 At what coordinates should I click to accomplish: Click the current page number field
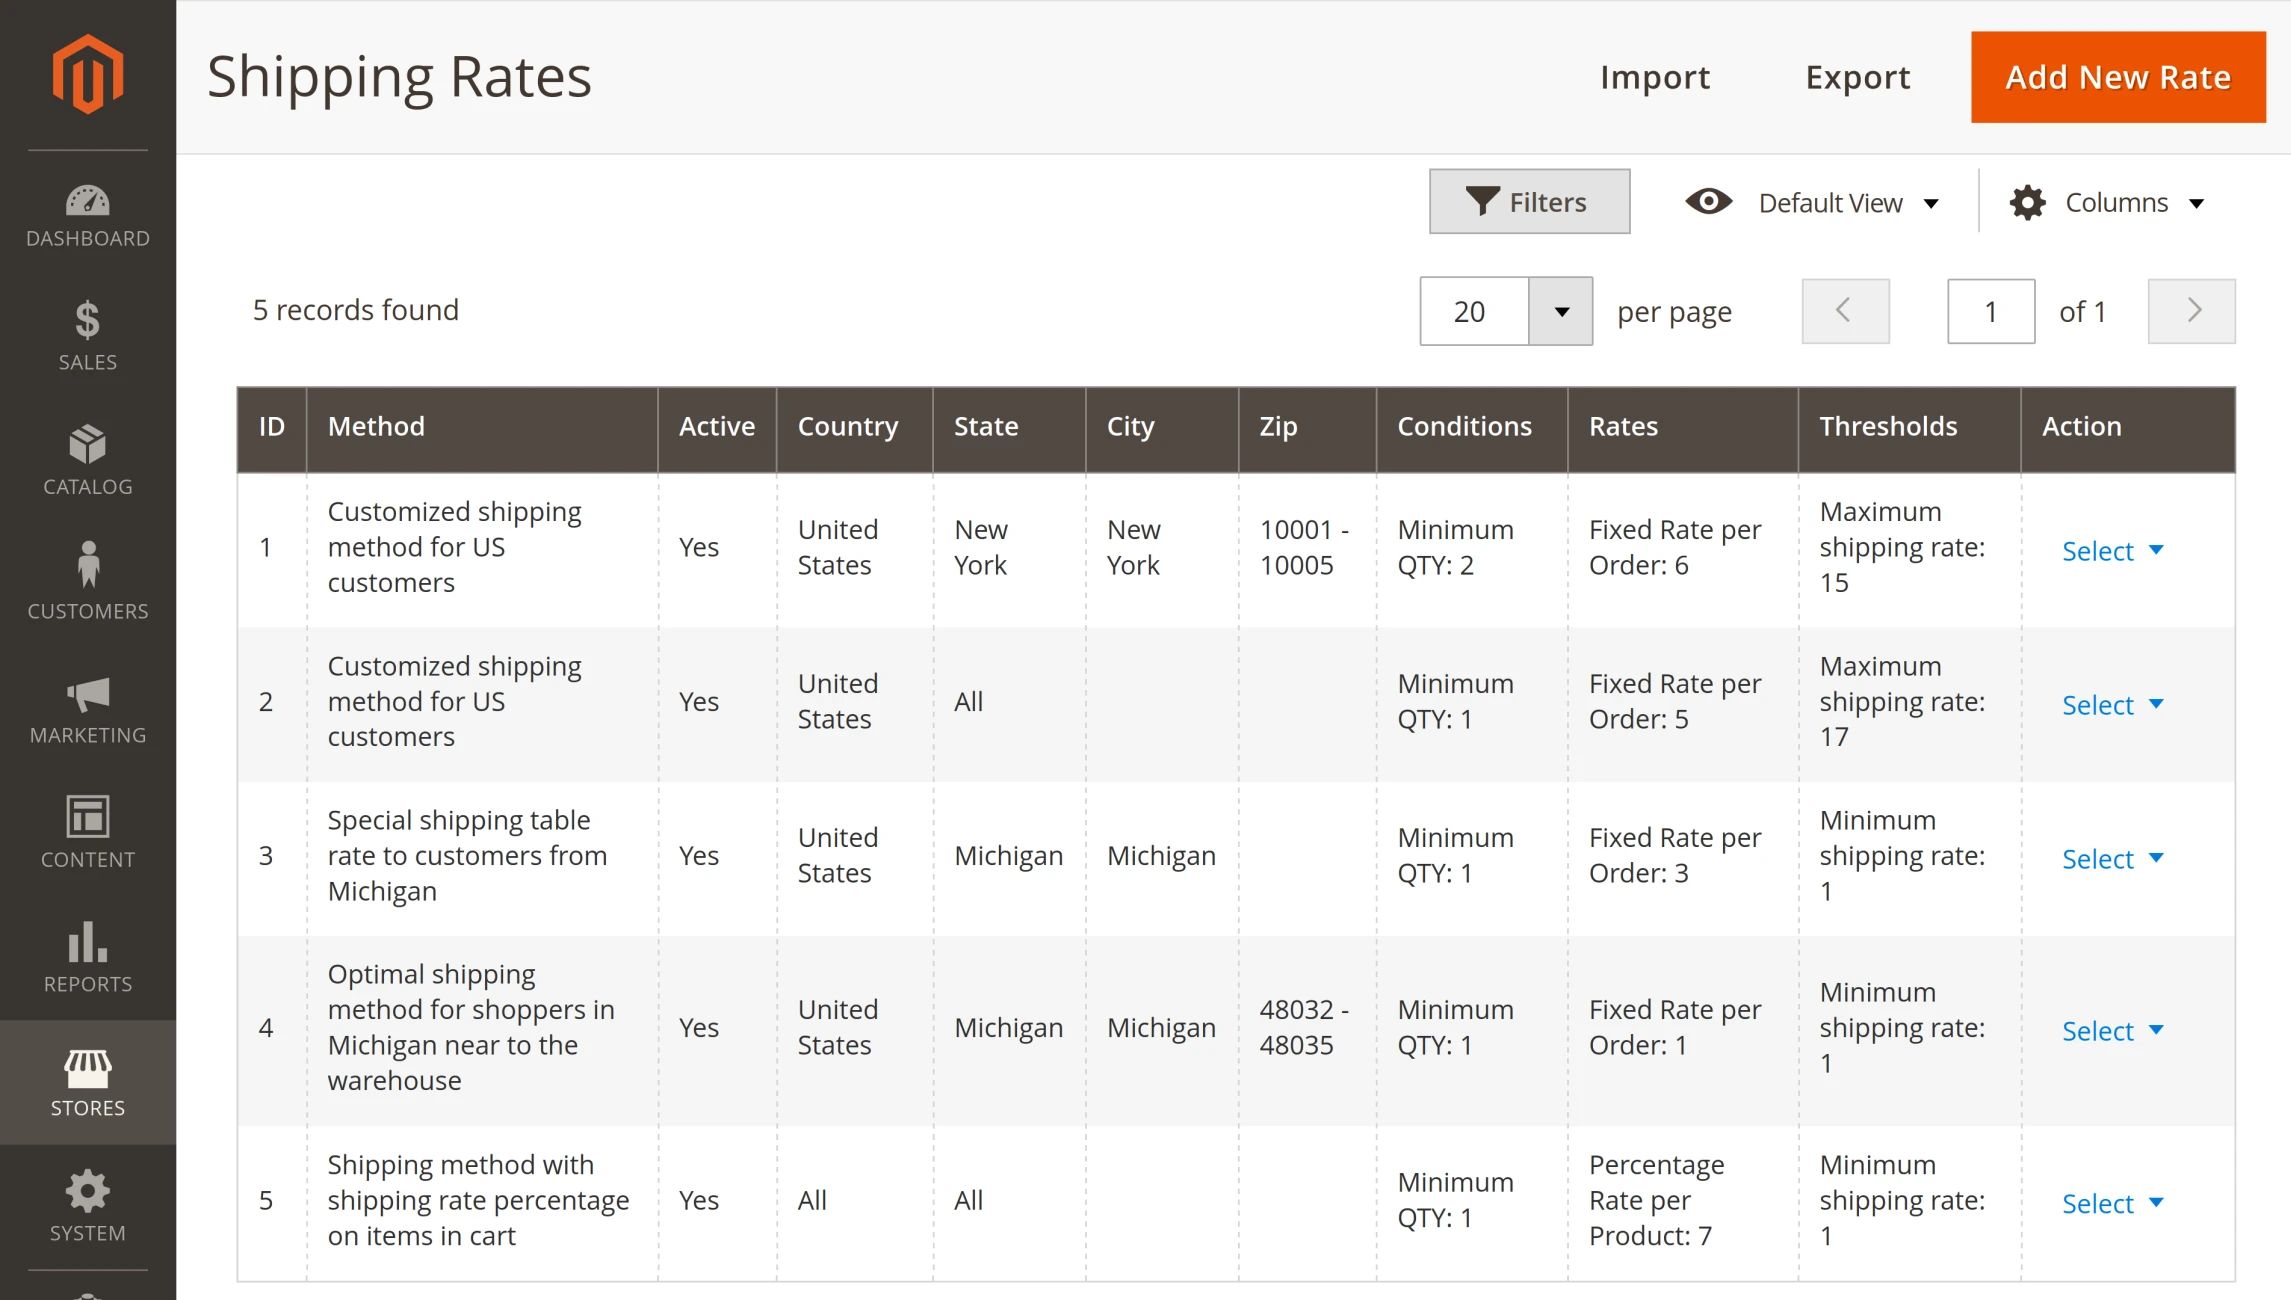[x=1990, y=312]
